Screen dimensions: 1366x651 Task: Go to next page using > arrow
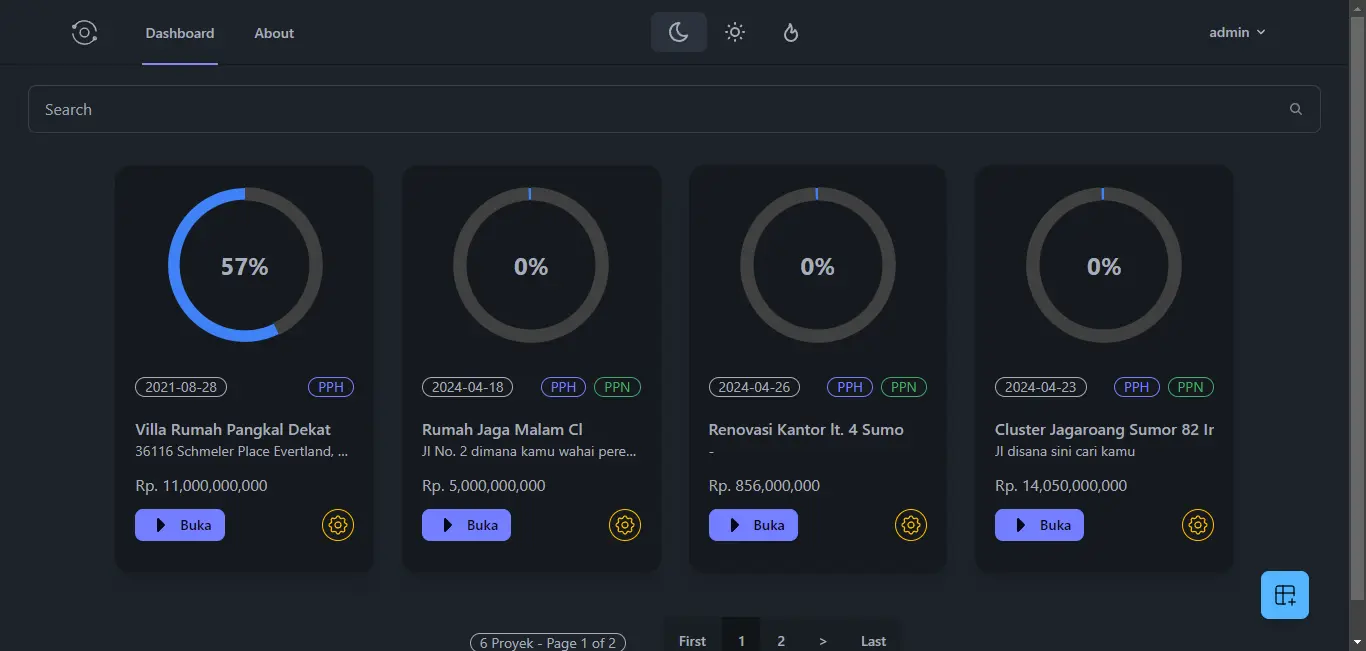tap(823, 641)
